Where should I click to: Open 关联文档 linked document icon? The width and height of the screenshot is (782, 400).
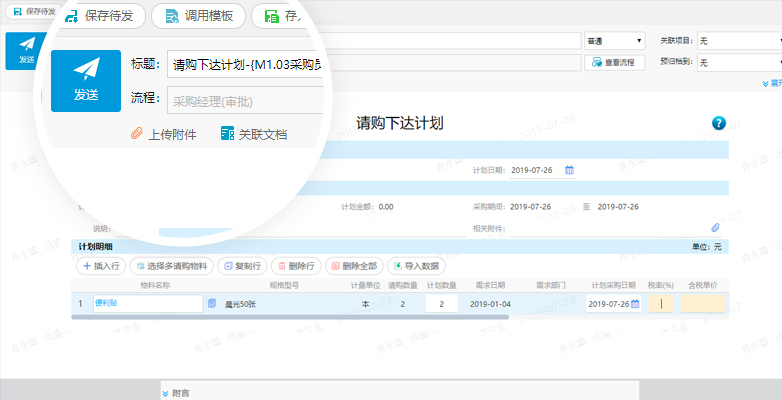point(228,134)
